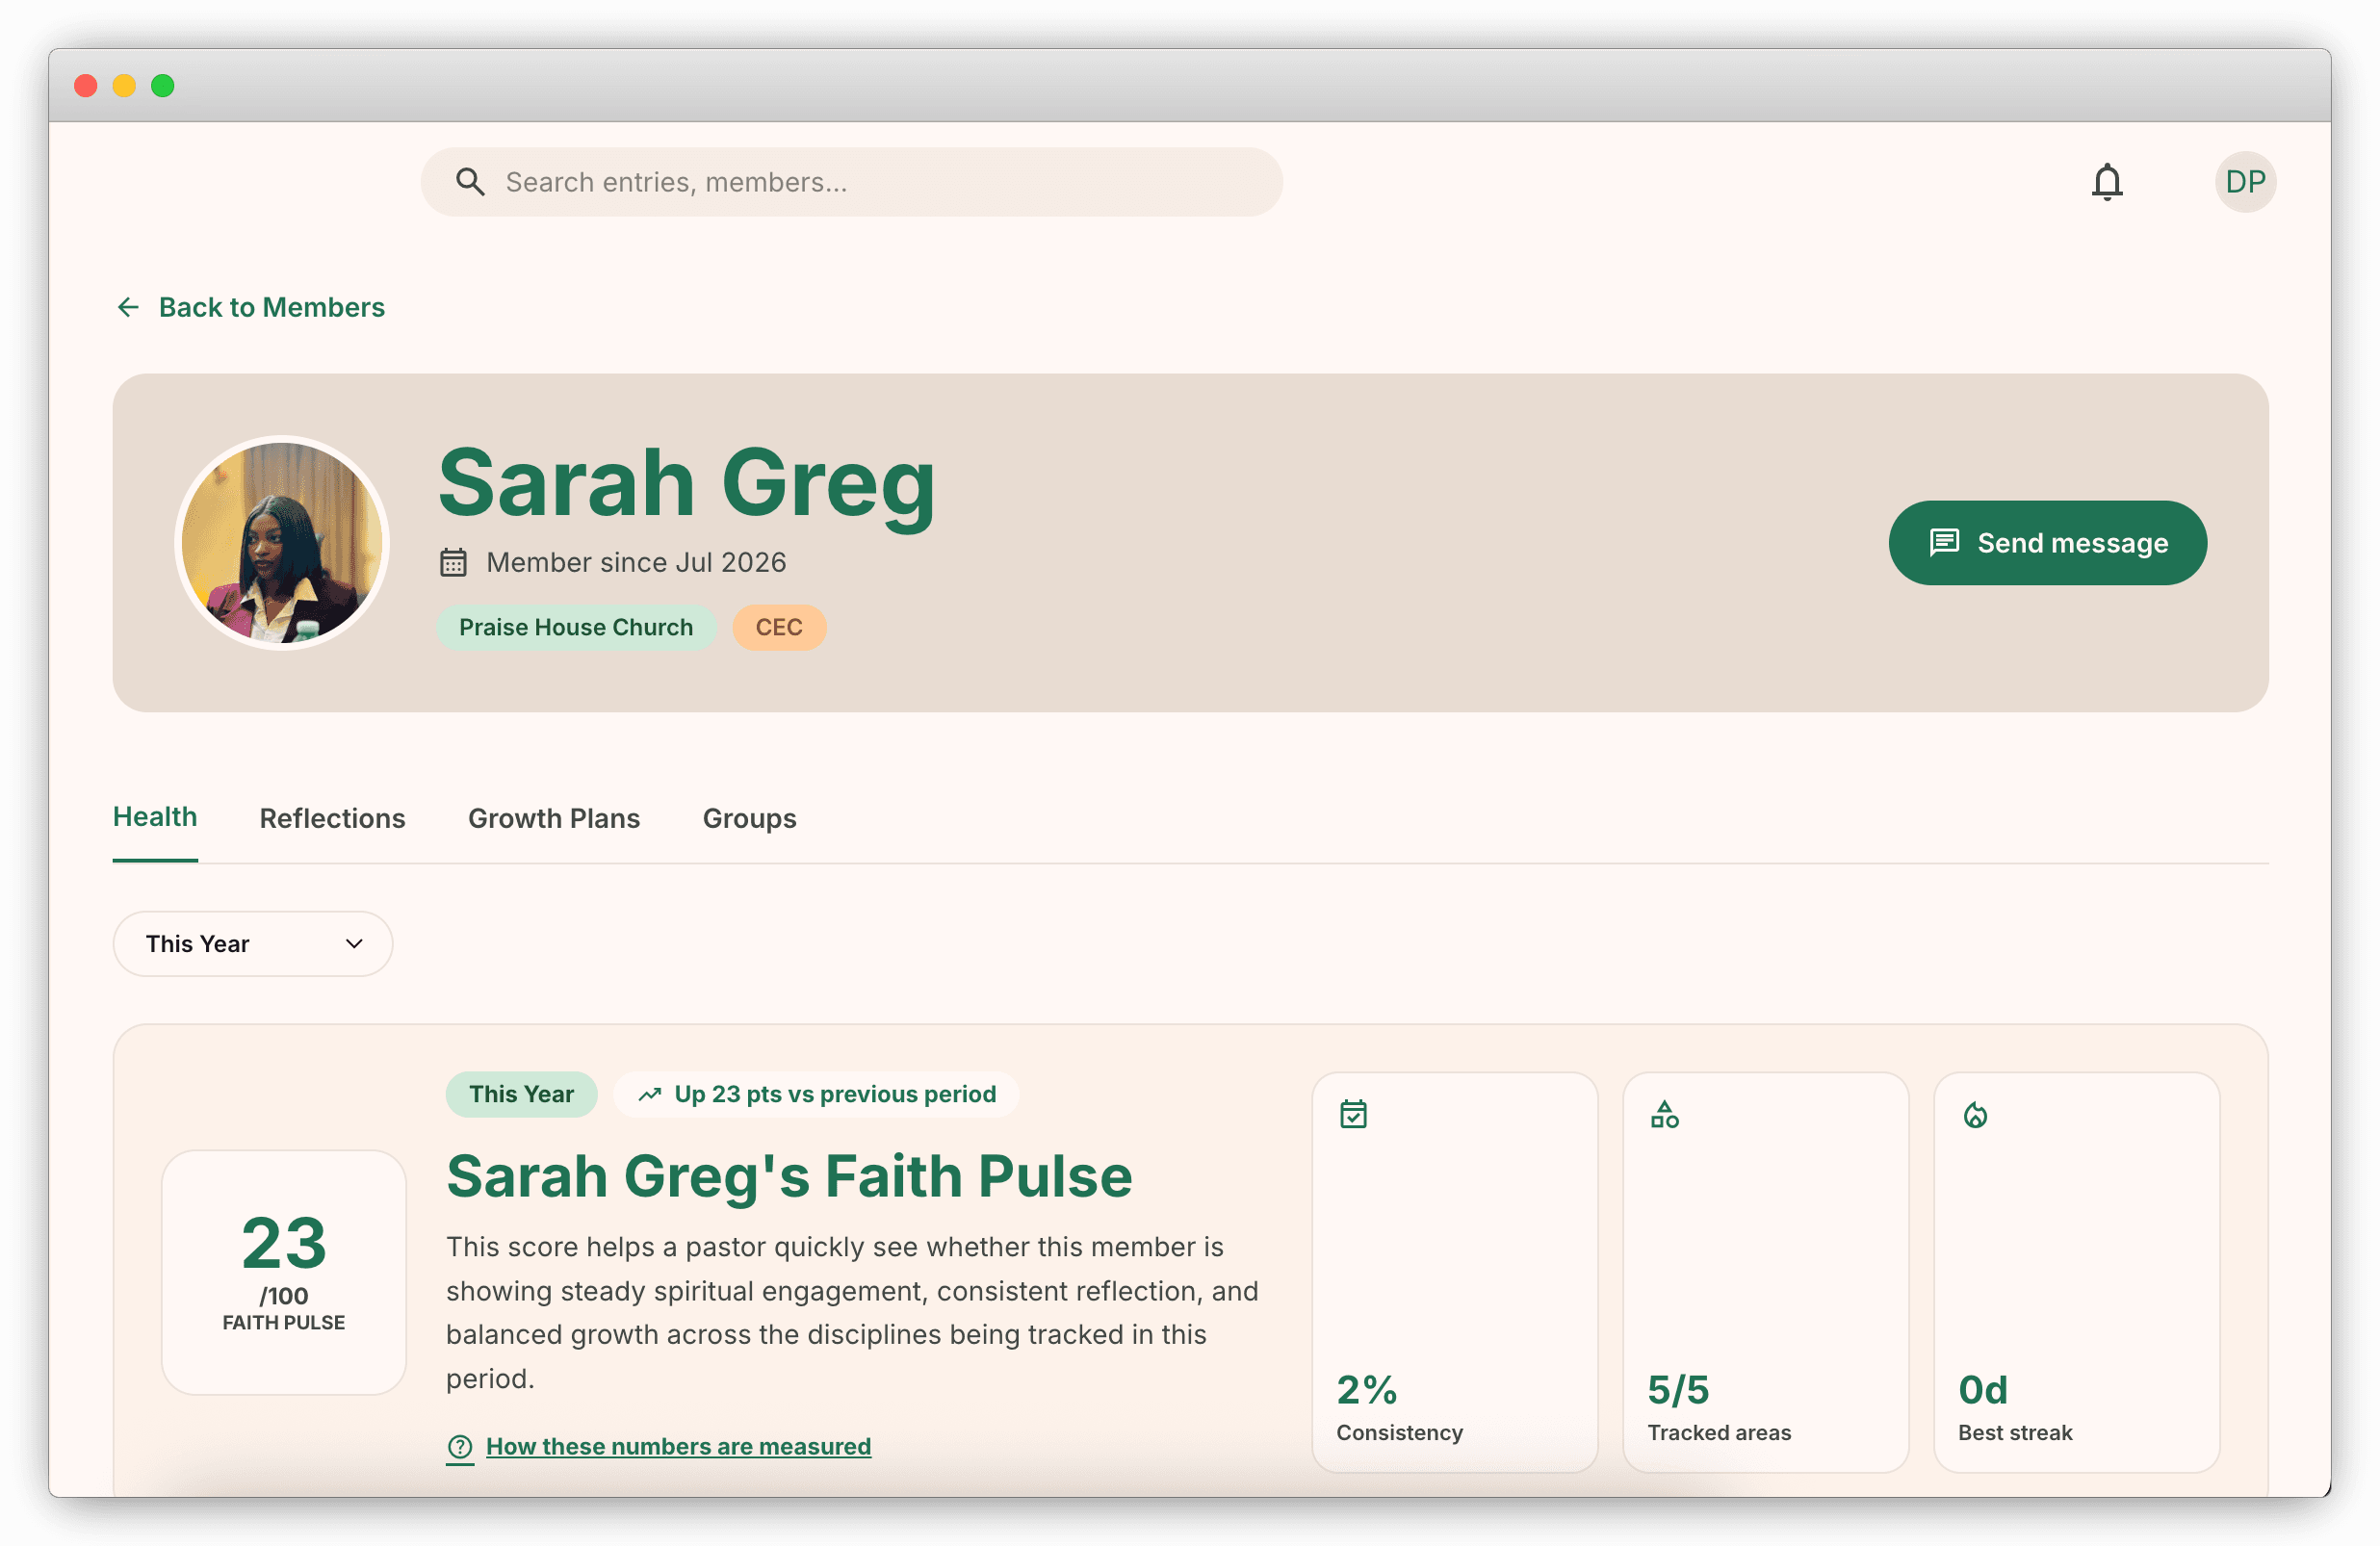Switch to the Health tab
2380x1546 pixels.
(155, 817)
